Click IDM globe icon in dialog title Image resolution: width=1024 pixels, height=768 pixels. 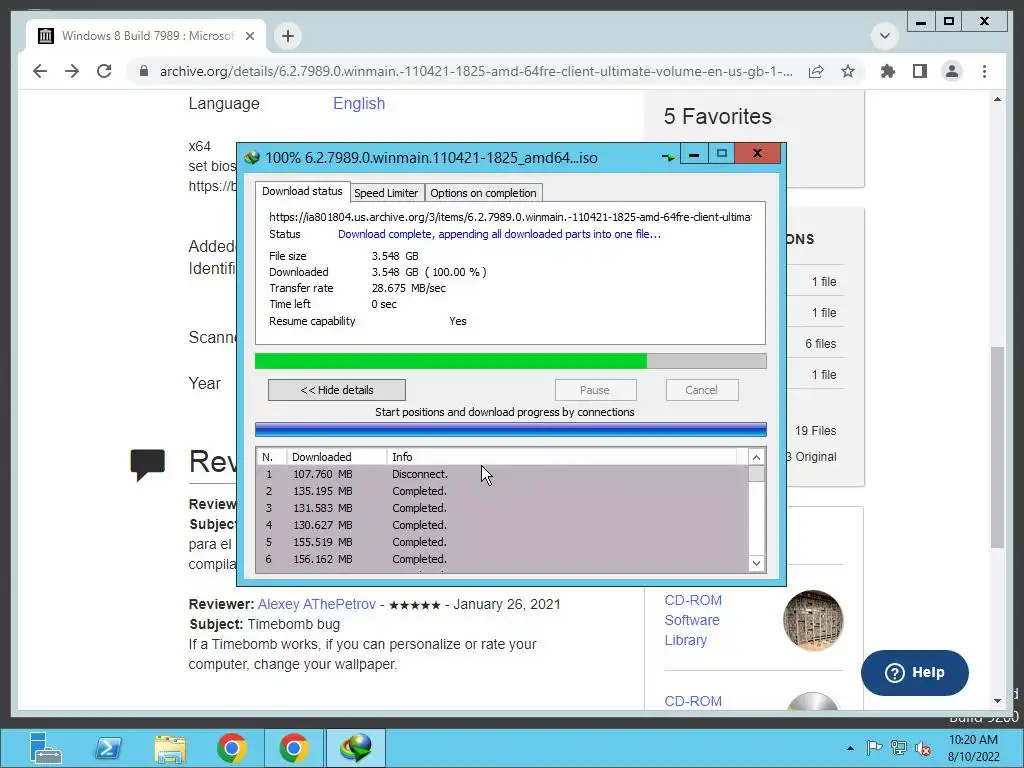(x=252, y=157)
